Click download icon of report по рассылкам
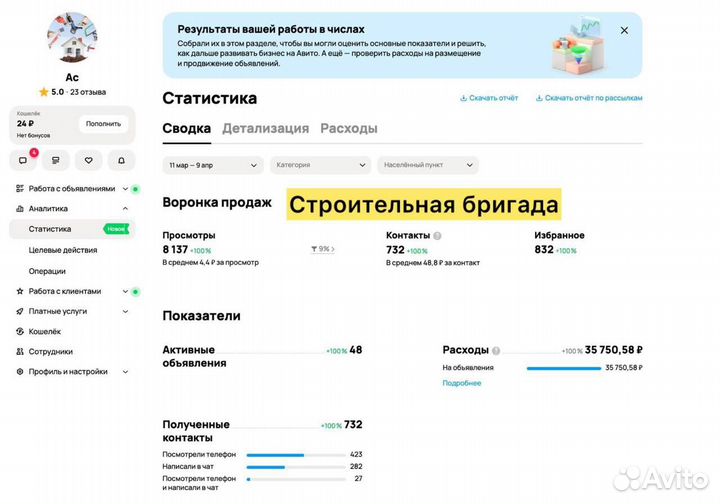This screenshot has width=720, height=504. point(539,98)
